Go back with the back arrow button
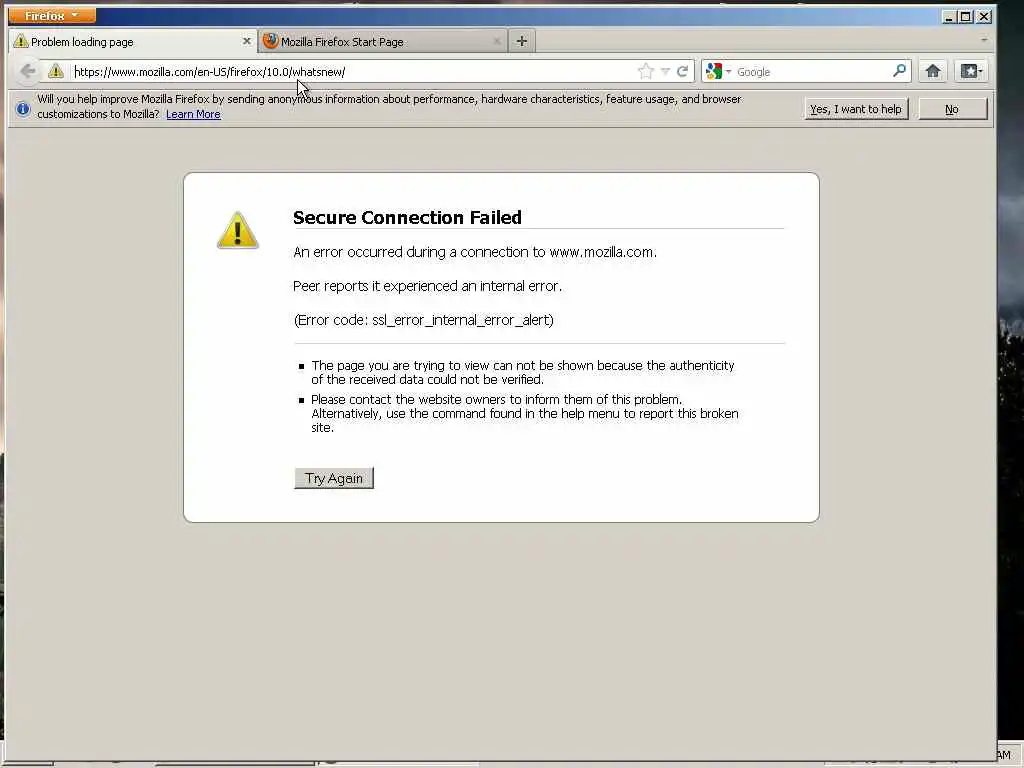This screenshot has width=1024, height=768. click(x=27, y=71)
